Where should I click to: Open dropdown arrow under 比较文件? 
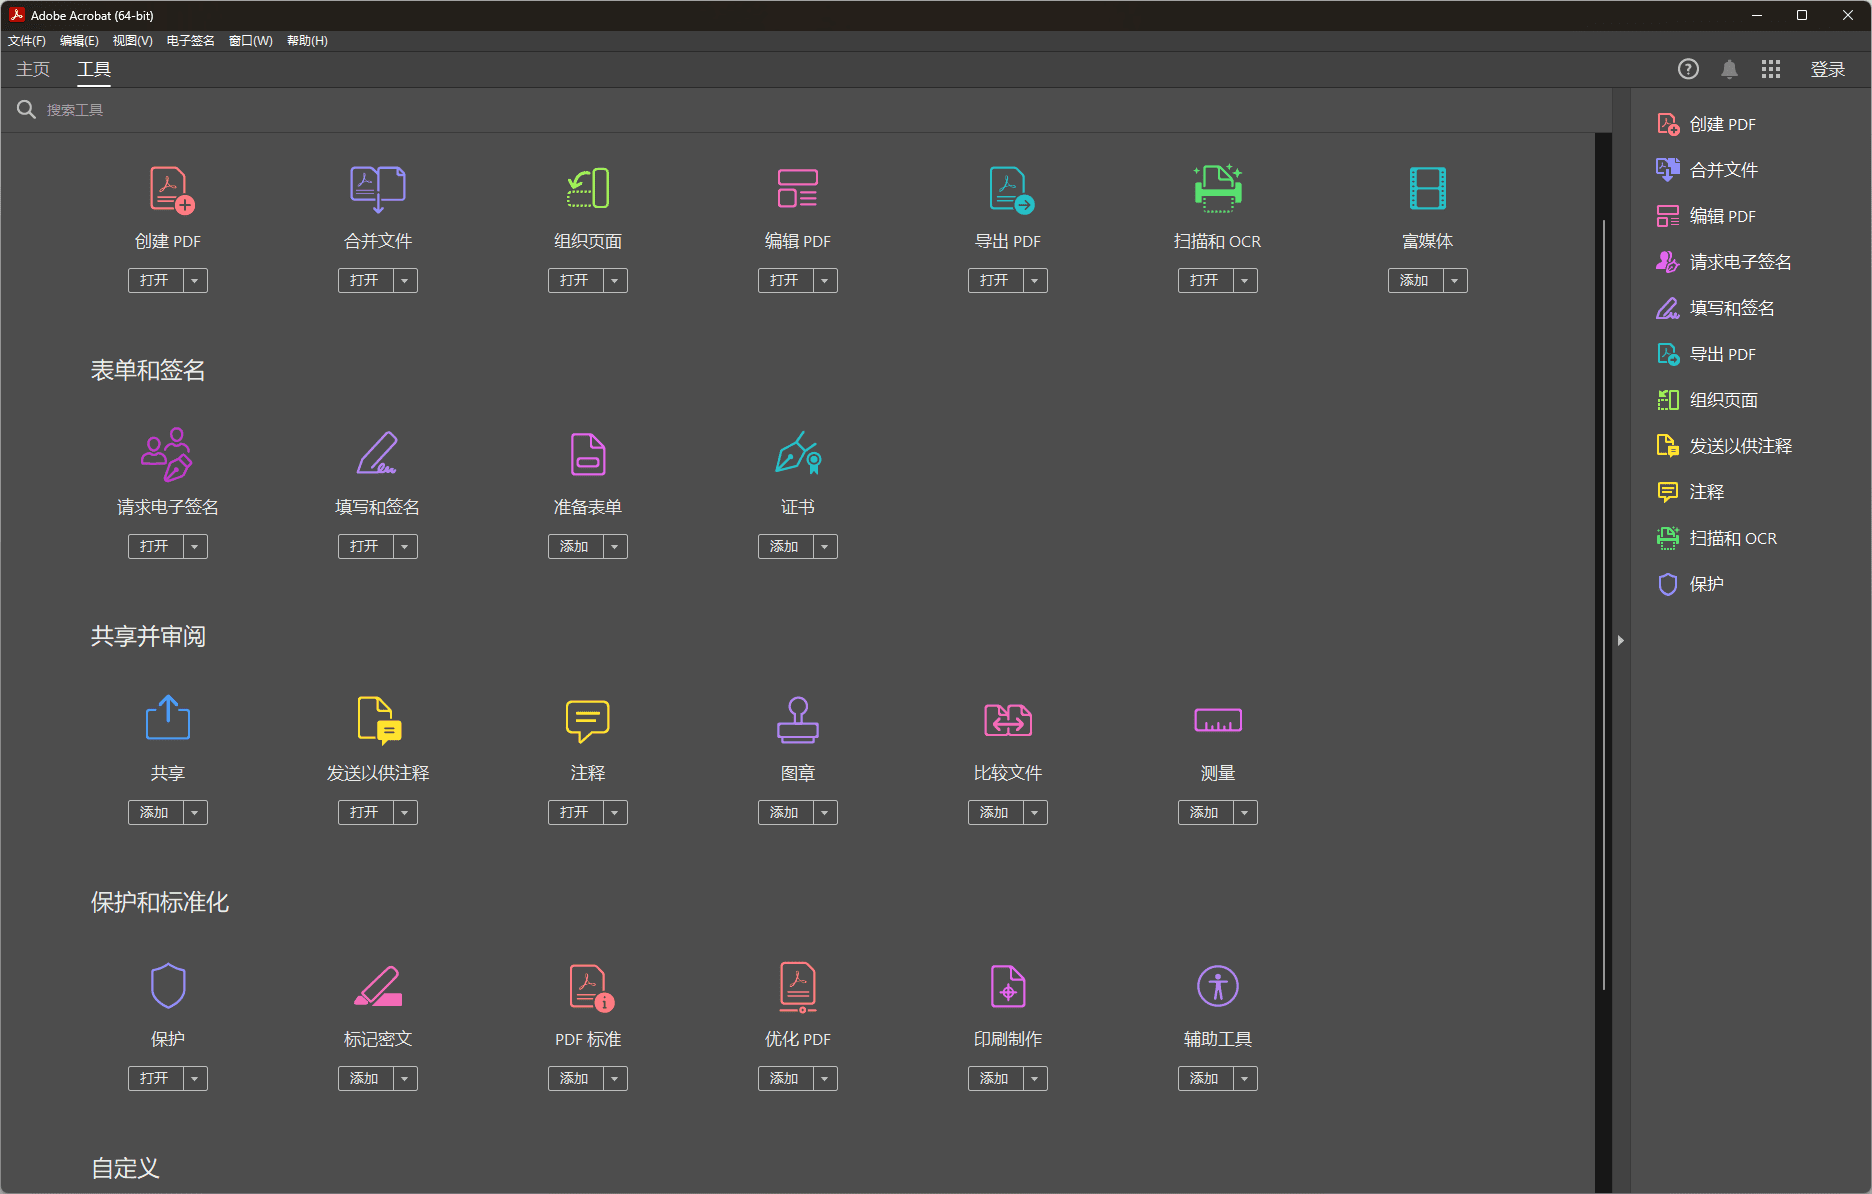(1035, 813)
